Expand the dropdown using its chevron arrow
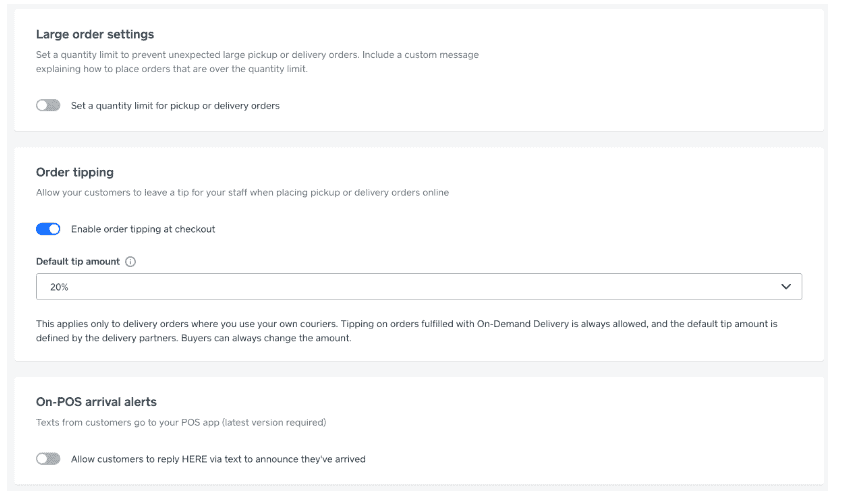This screenshot has height=499, width=842. point(786,286)
